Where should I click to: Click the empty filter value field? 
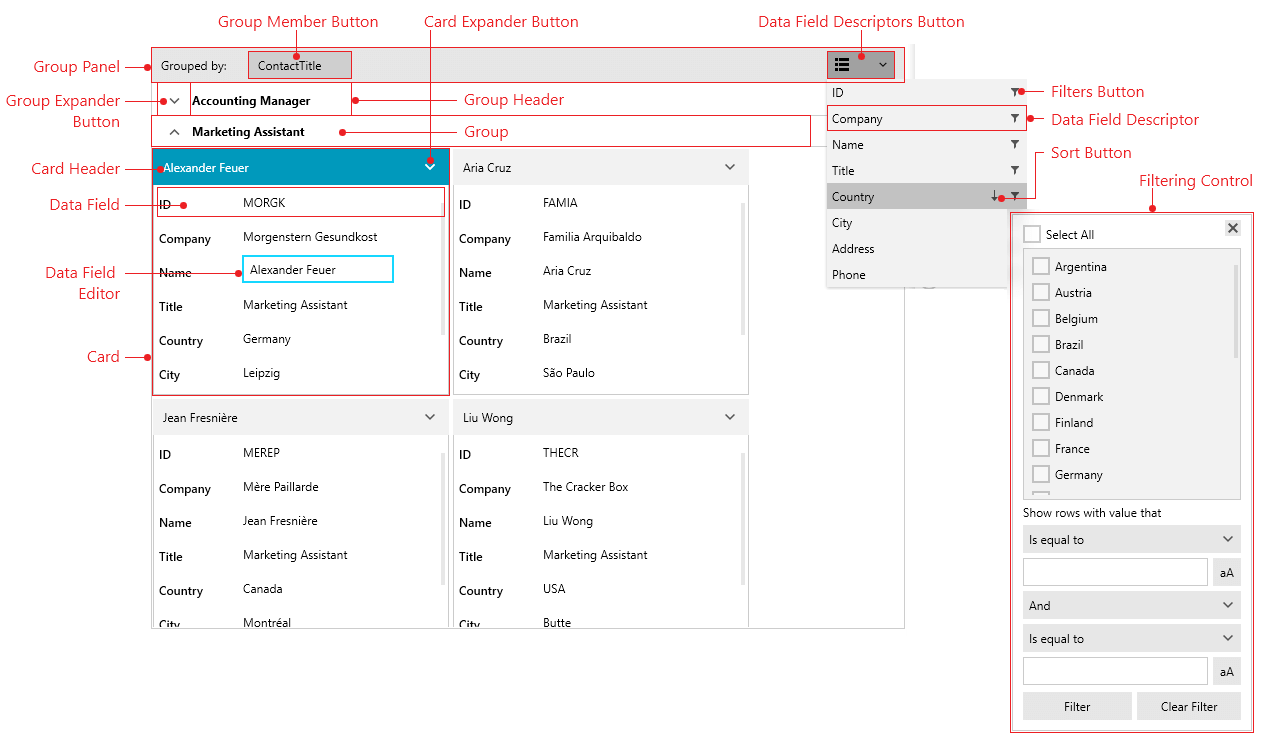click(x=1114, y=571)
